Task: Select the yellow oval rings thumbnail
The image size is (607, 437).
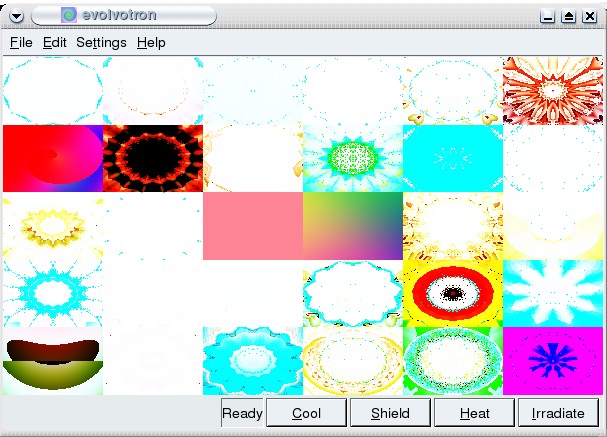Action: [x=353, y=361]
